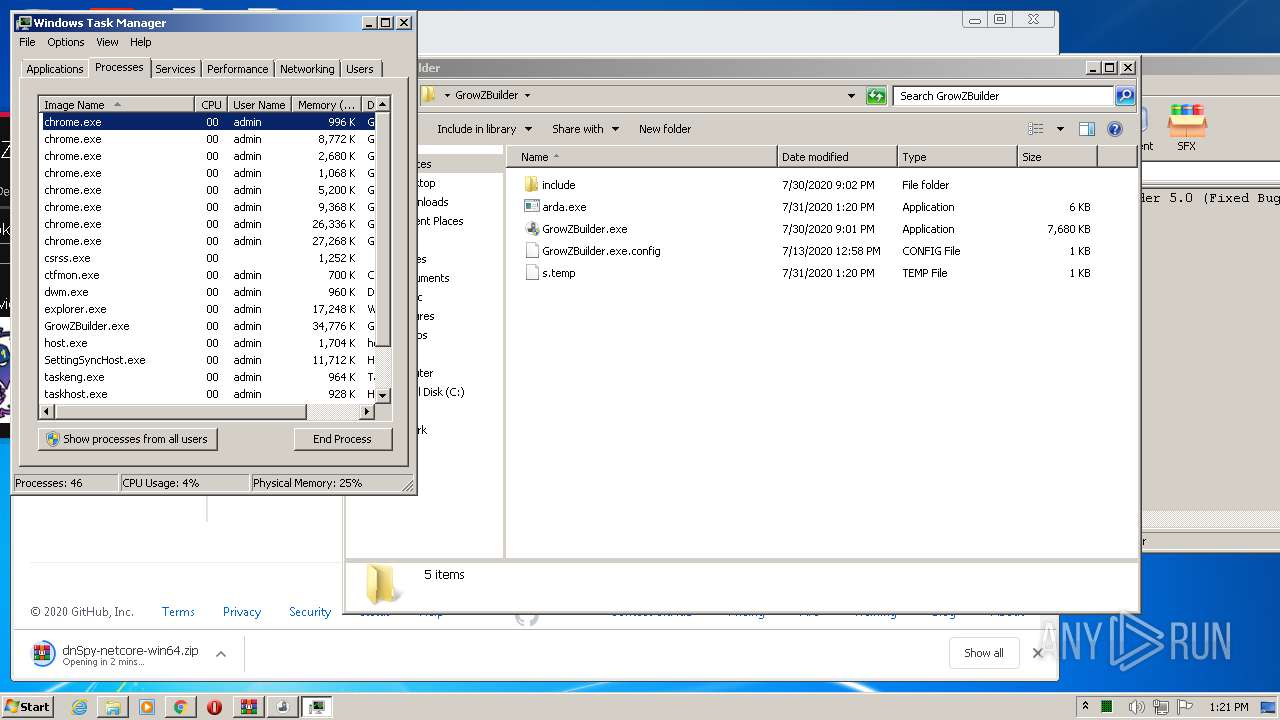1280x720 pixels.
Task: Open Explorer help icon
Action: click(1115, 129)
